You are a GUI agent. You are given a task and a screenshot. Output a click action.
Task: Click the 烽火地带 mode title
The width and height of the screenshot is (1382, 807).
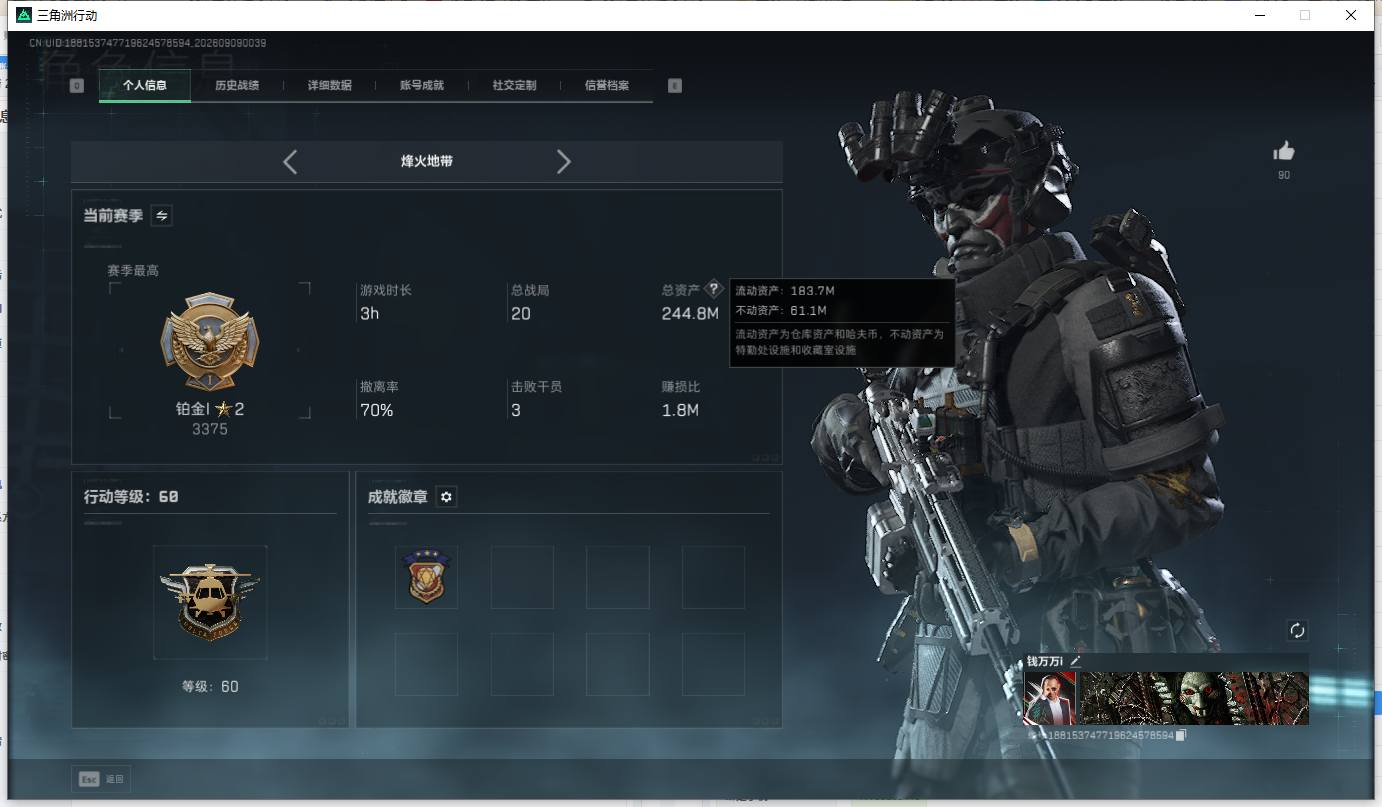pos(427,161)
